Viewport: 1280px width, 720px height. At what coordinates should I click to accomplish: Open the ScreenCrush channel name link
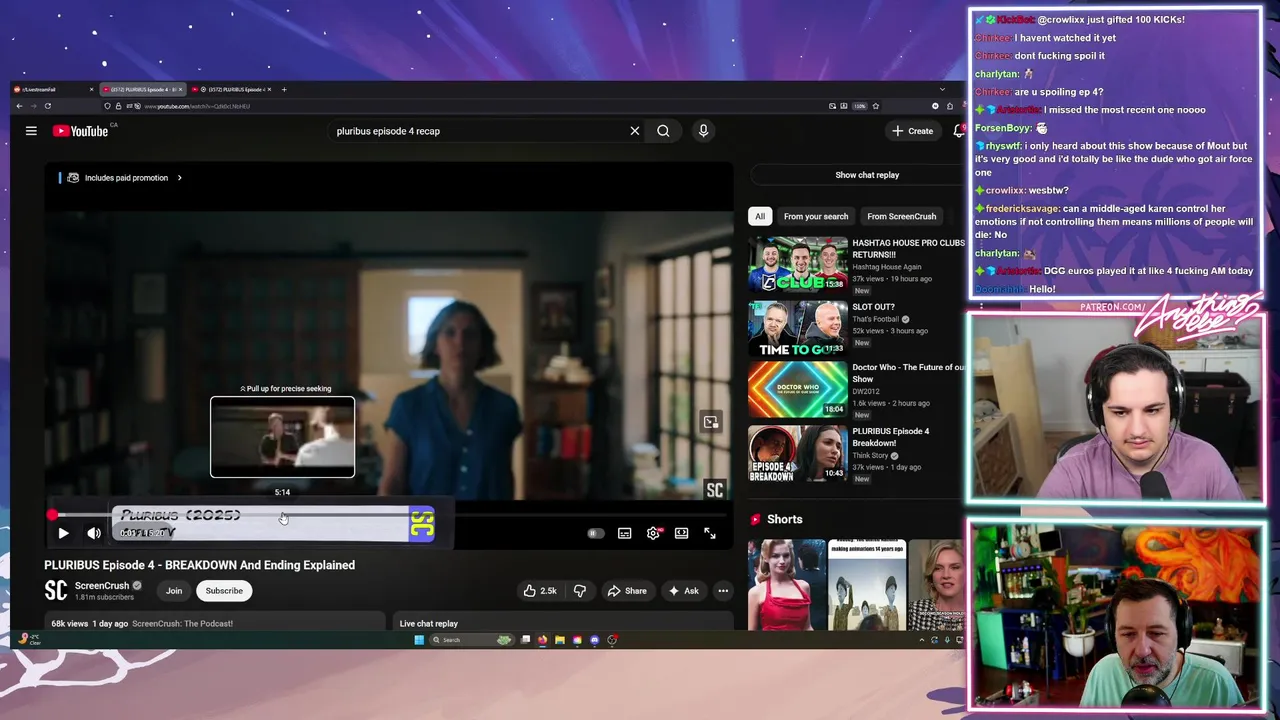pos(102,586)
